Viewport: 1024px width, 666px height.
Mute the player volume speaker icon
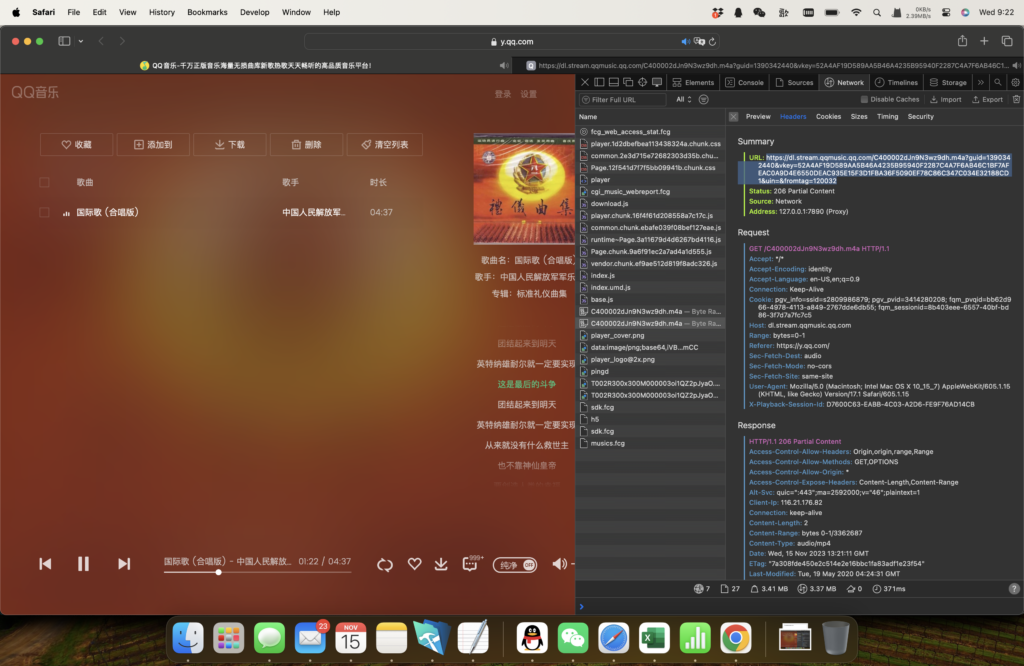click(560, 563)
